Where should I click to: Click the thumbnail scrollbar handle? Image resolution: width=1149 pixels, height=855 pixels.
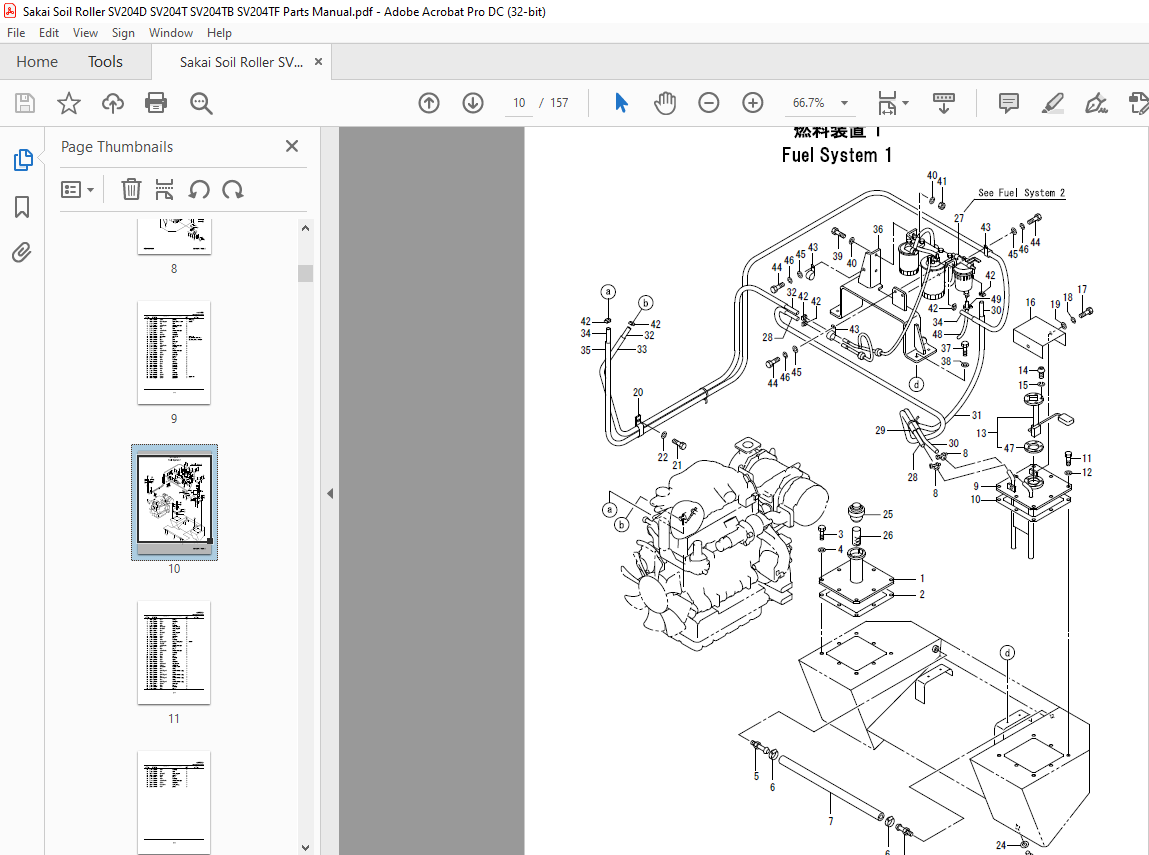coord(306,273)
